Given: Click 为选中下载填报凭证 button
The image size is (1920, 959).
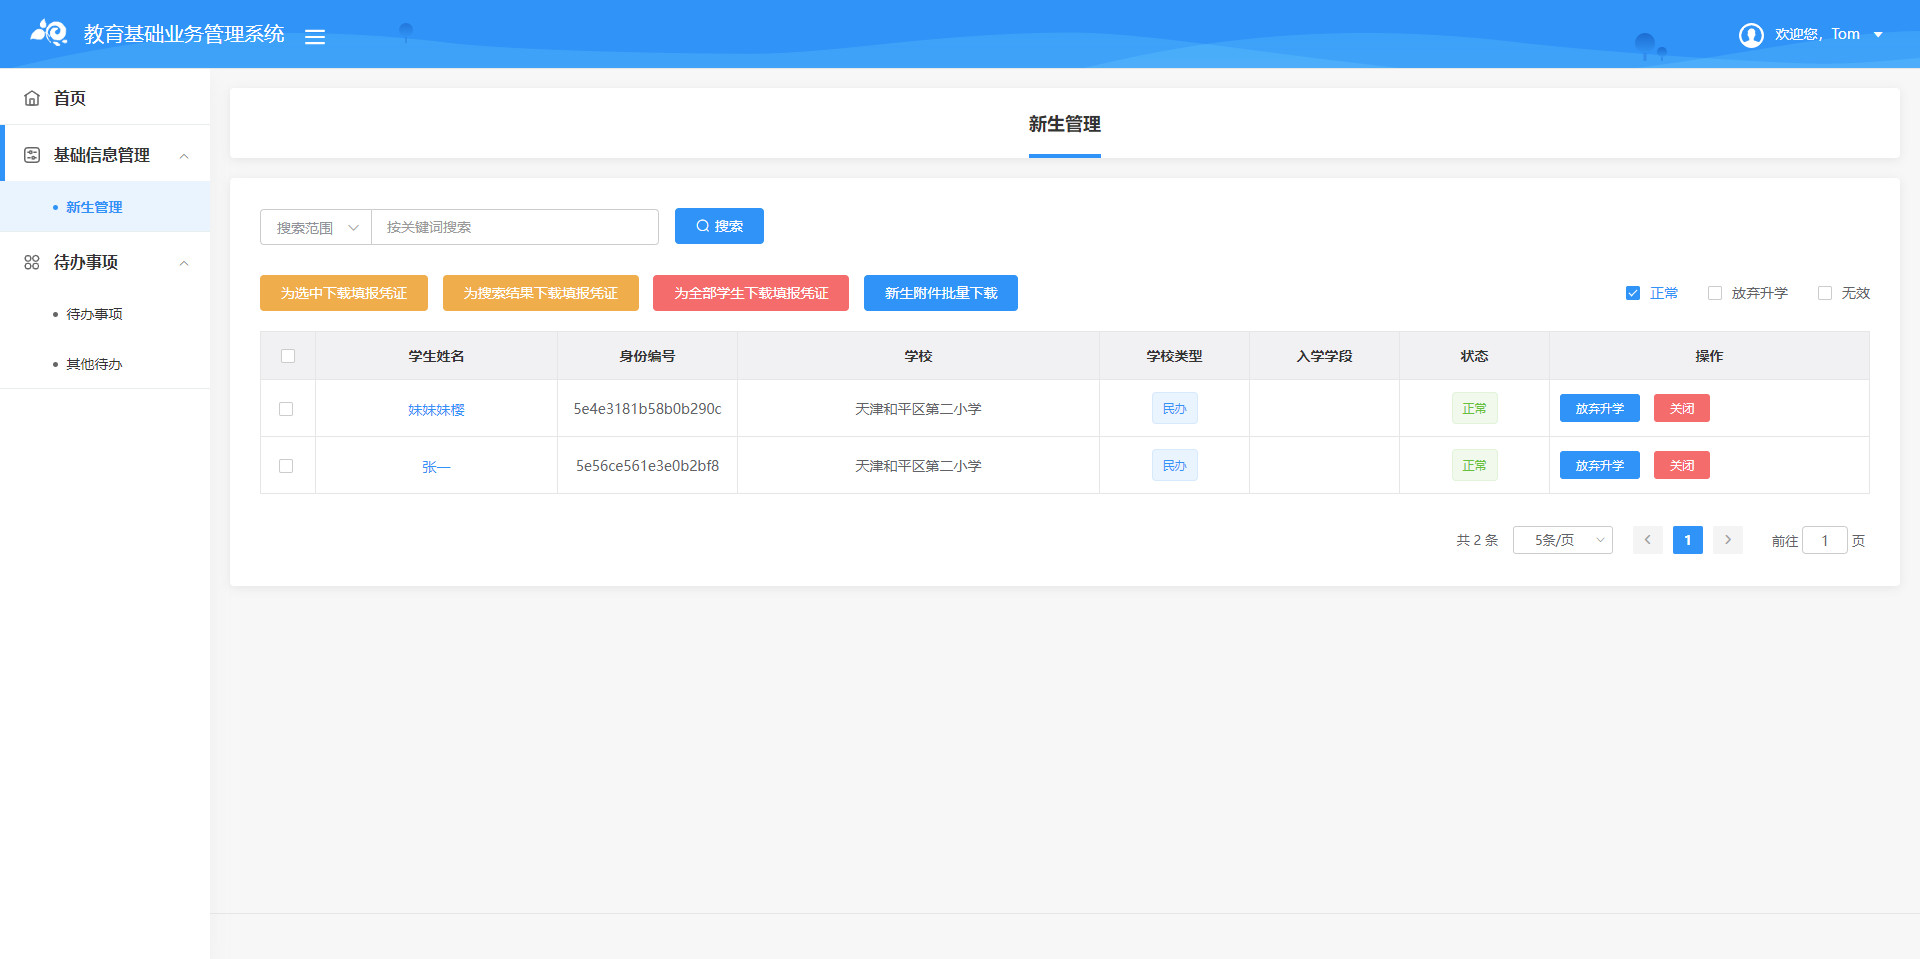Looking at the screenshot, I should 344,293.
